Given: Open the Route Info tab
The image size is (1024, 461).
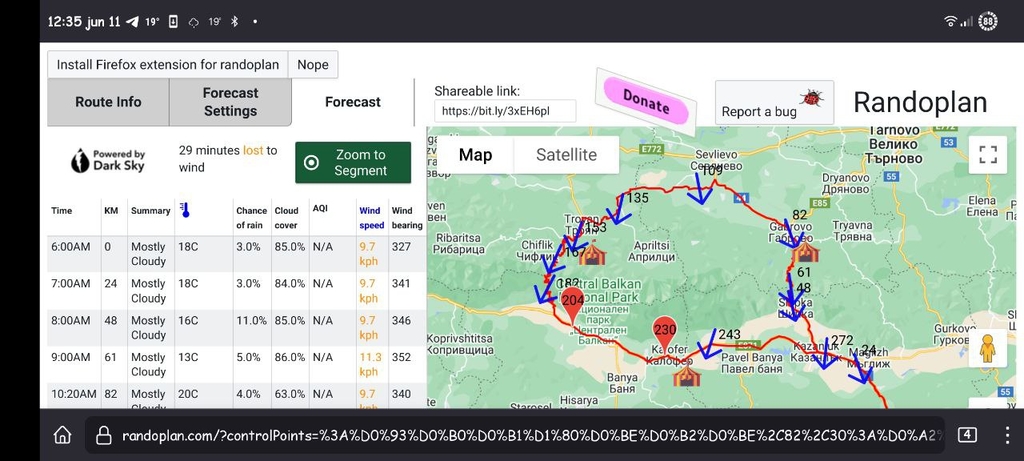Looking at the screenshot, I should point(108,102).
